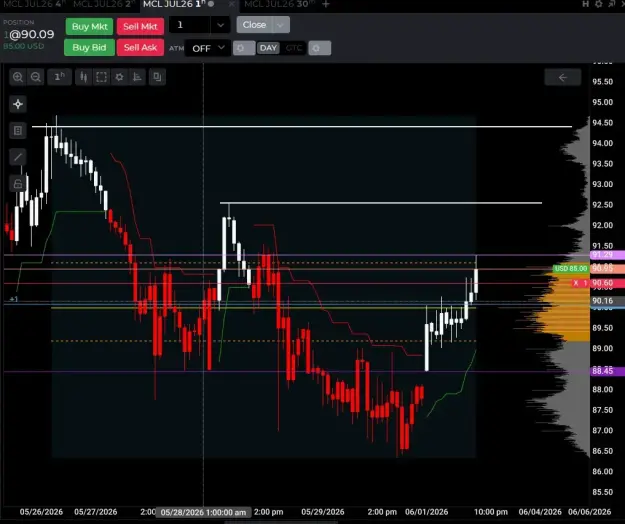This screenshot has width=625, height=524.
Task: Switch to MCL JUL26 2h tab
Action: [104, 4]
